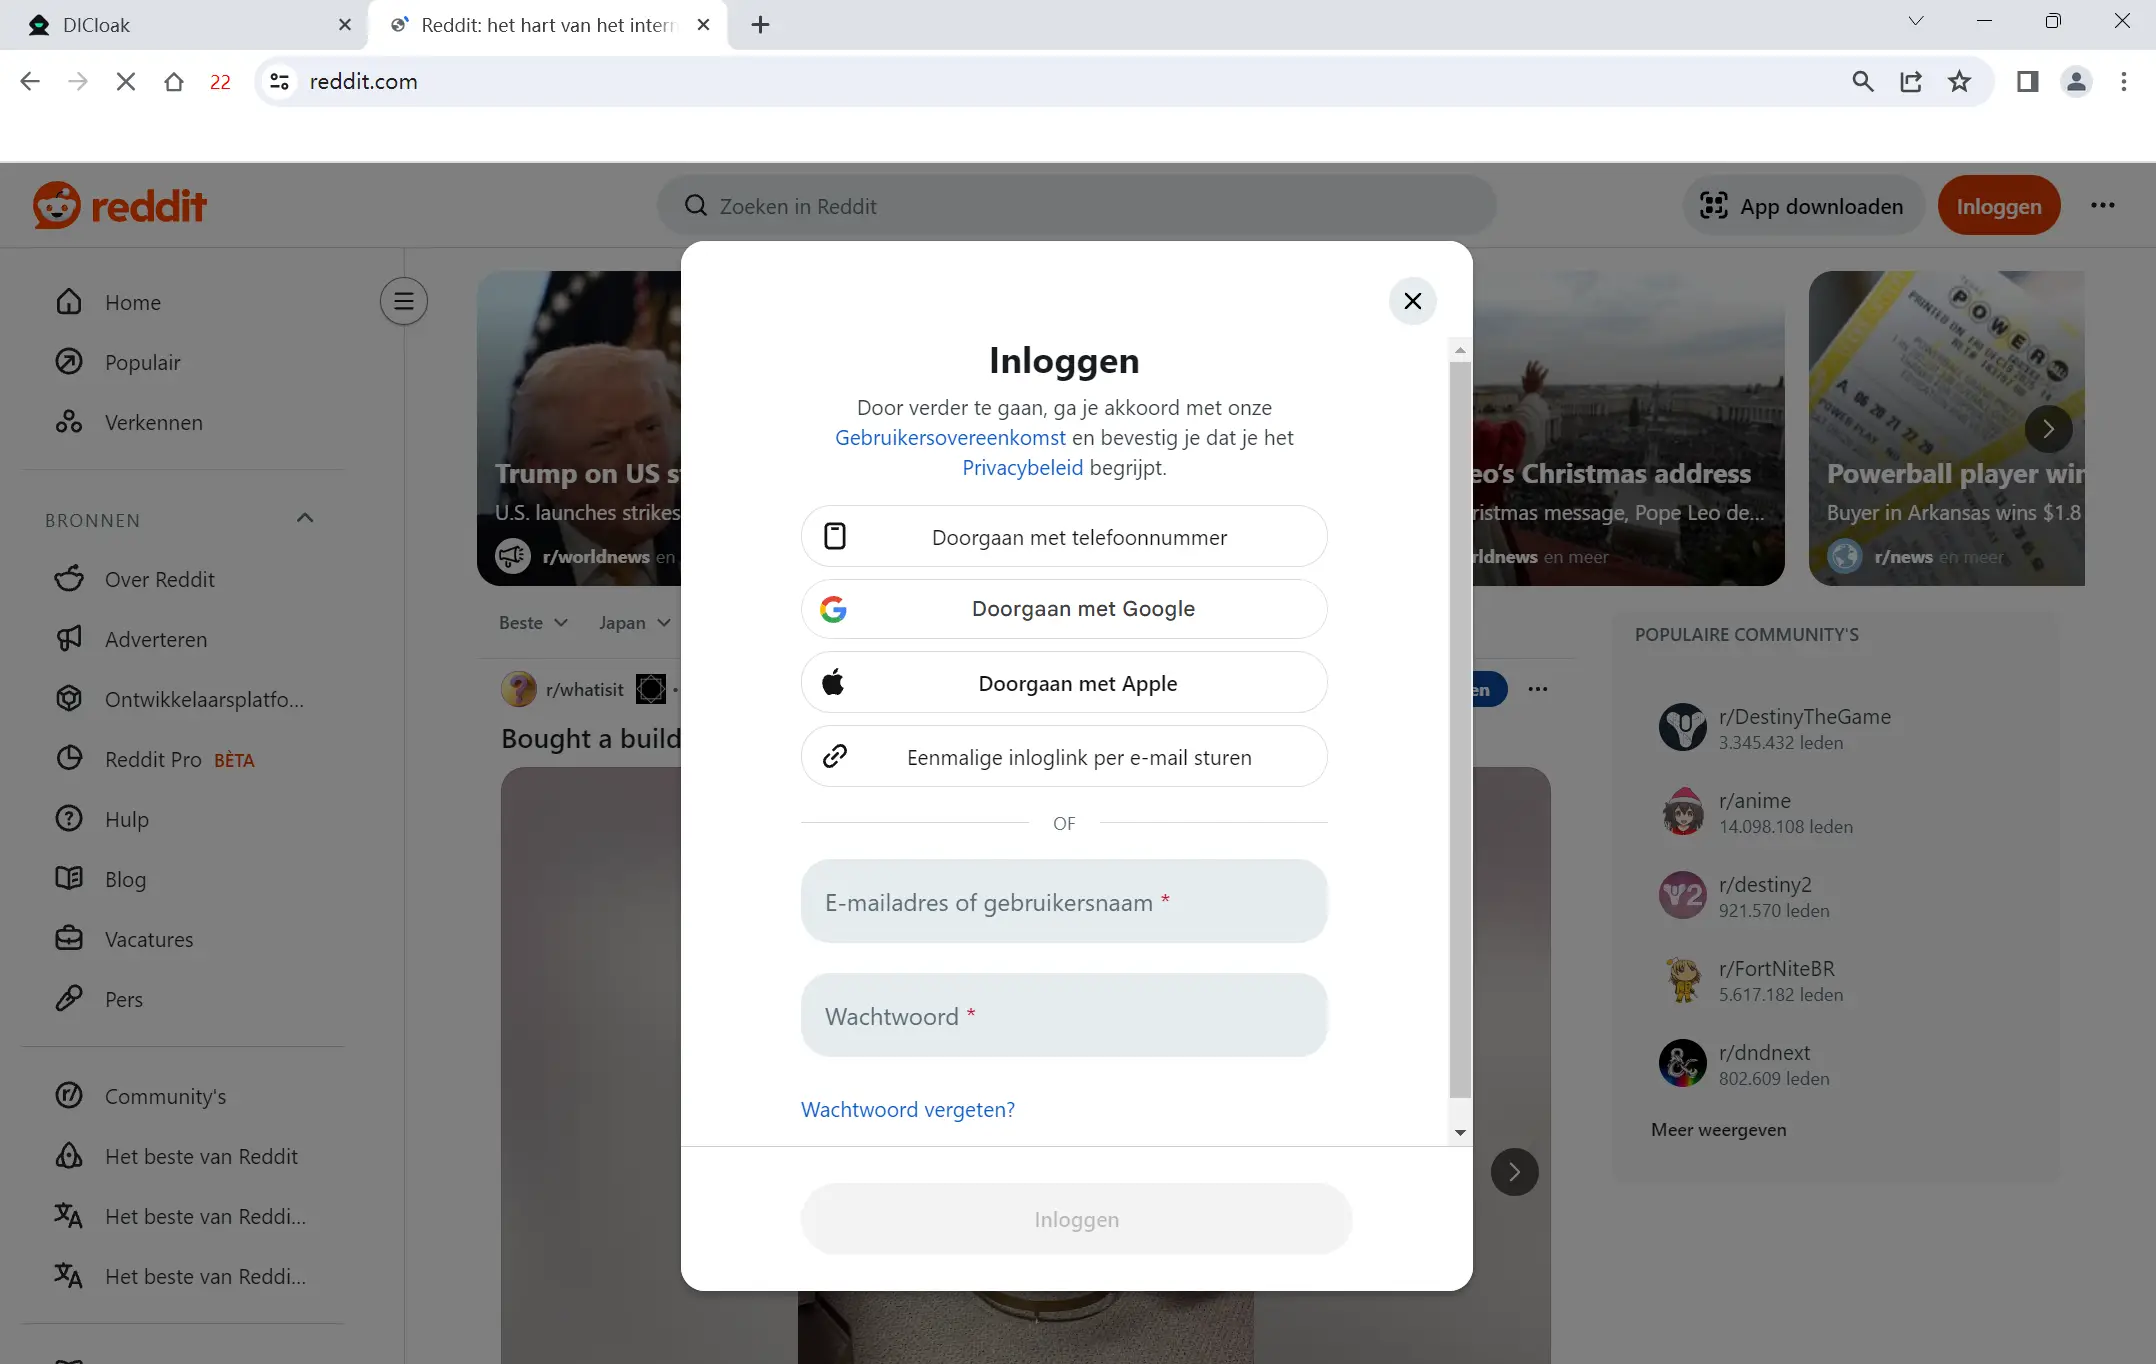Collapse the BRONNEN section chevron
Screen dimensions: 2156x1364
[x=305, y=518]
